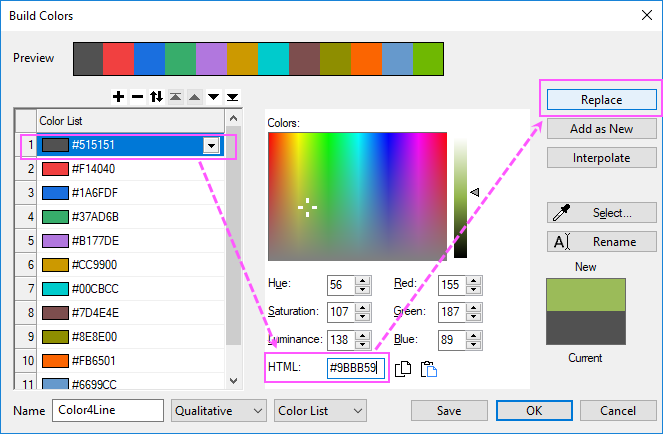The image size is (663, 434).
Task: Click the reverse order arrows icon
Action: [x=156, y=97]
